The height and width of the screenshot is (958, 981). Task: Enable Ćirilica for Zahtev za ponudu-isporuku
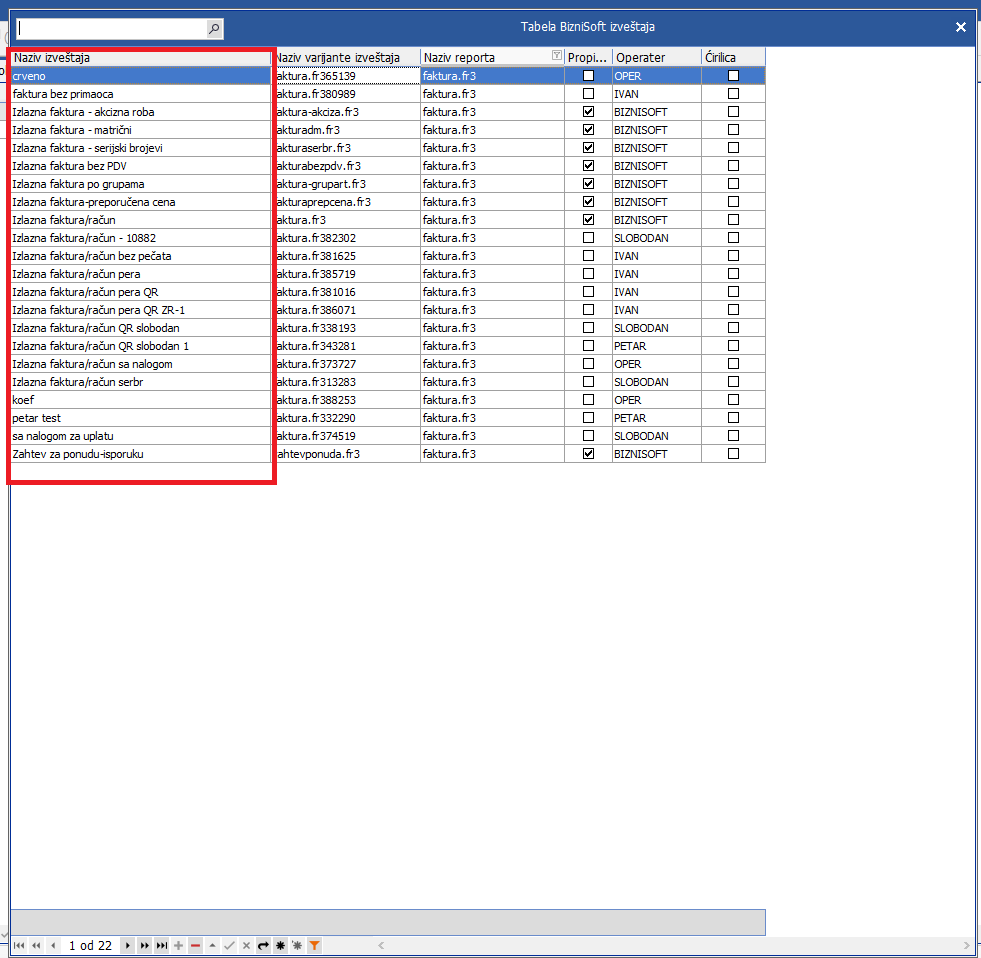(x=733, y=454)
